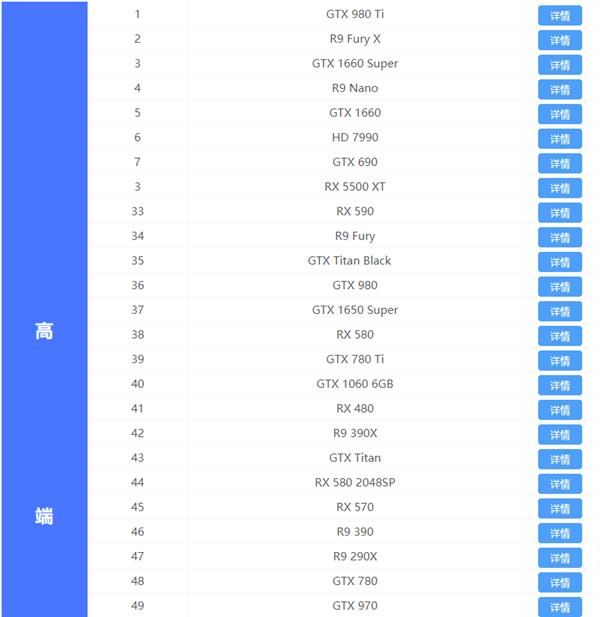Select rank number 45 for RX 570
The width and height of the screenshot is (600, 617).
pyautogui.click(x=137, y=507)
